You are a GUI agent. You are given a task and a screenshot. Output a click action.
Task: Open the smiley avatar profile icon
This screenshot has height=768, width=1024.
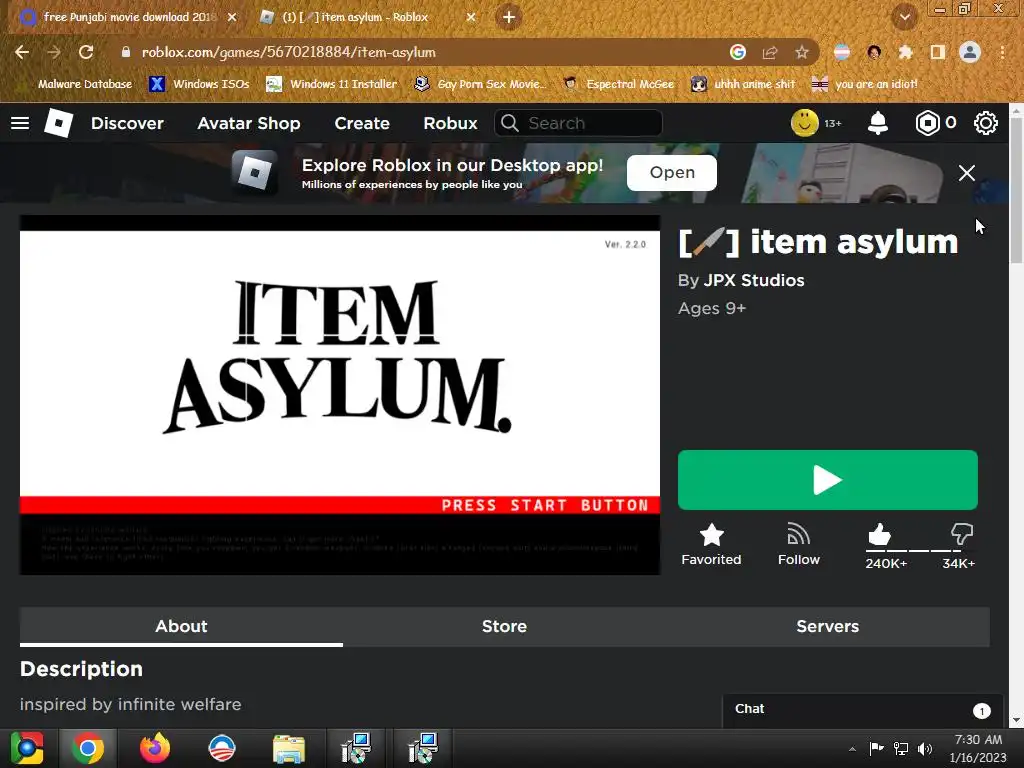[x=805, y=123]
